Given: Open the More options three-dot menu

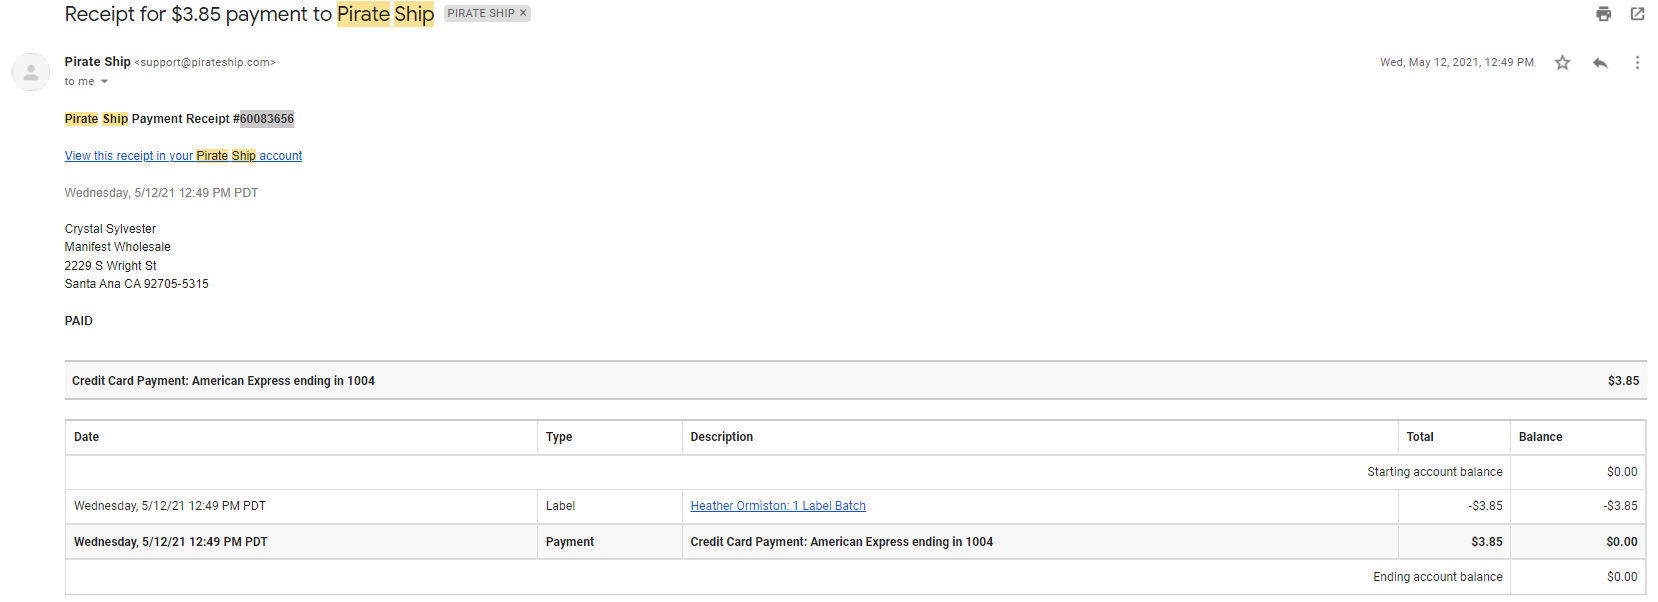Looking at the screenshot, I should pyautogui.click(x=1637, y=63).
